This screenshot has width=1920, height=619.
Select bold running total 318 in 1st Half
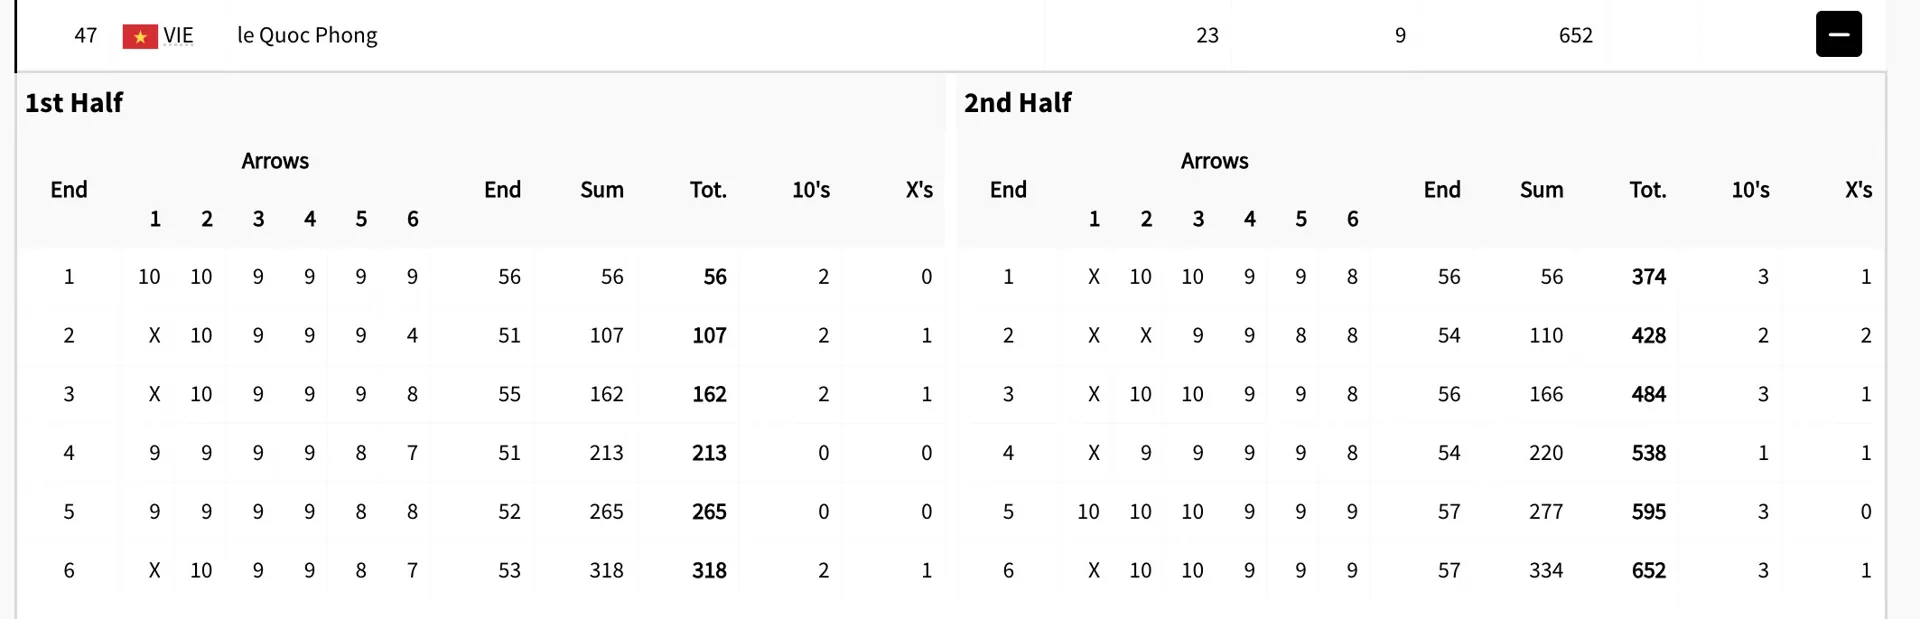point(709,570)
